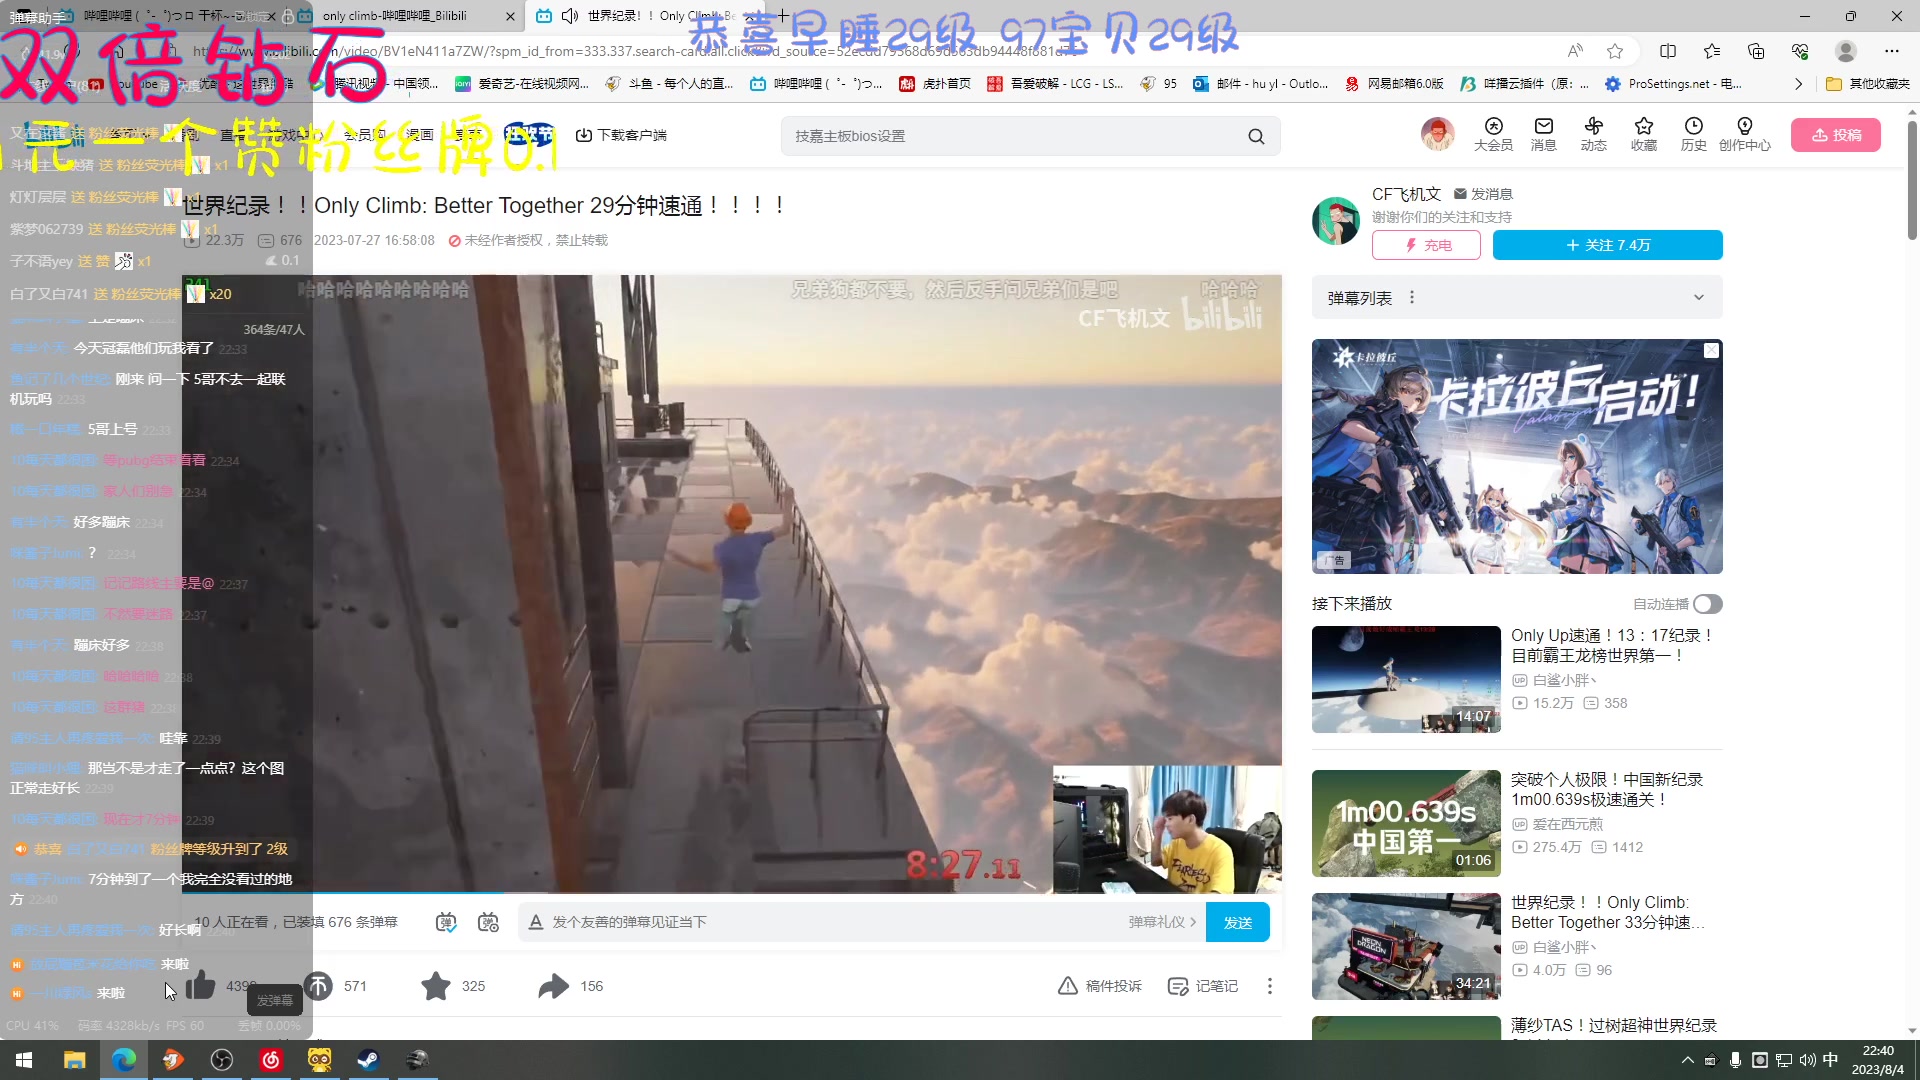
Task: Open 消息 messages icon
Action: (1543, 134)
